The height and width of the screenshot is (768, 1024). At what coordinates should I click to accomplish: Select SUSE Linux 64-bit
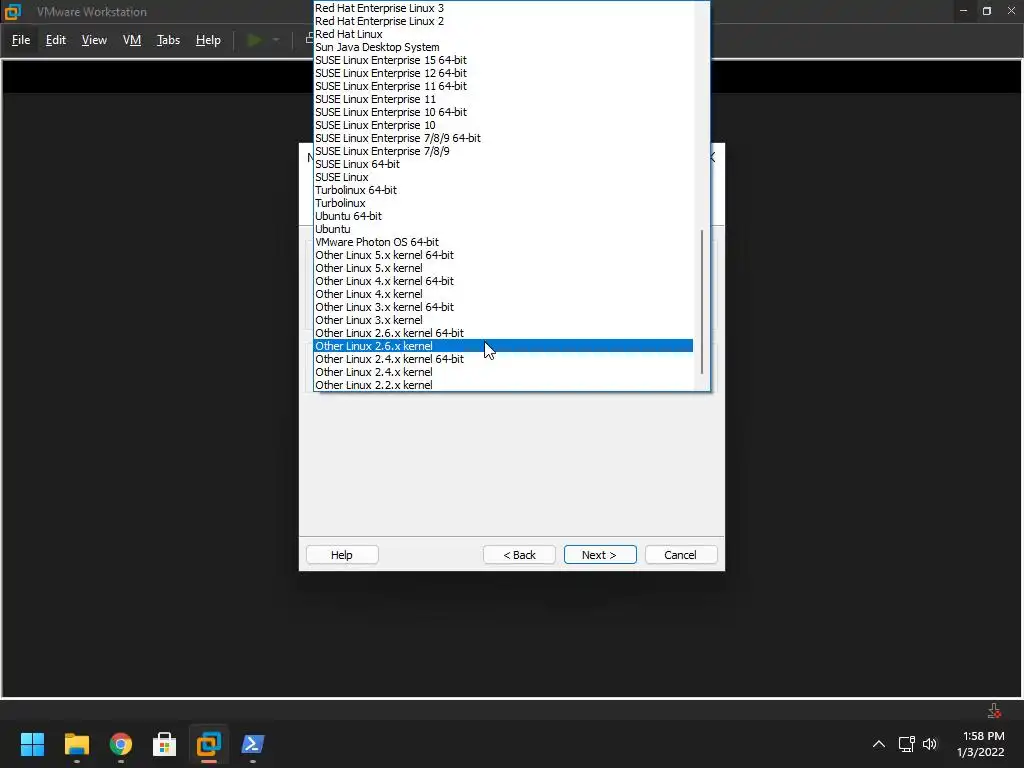(503, 164)
